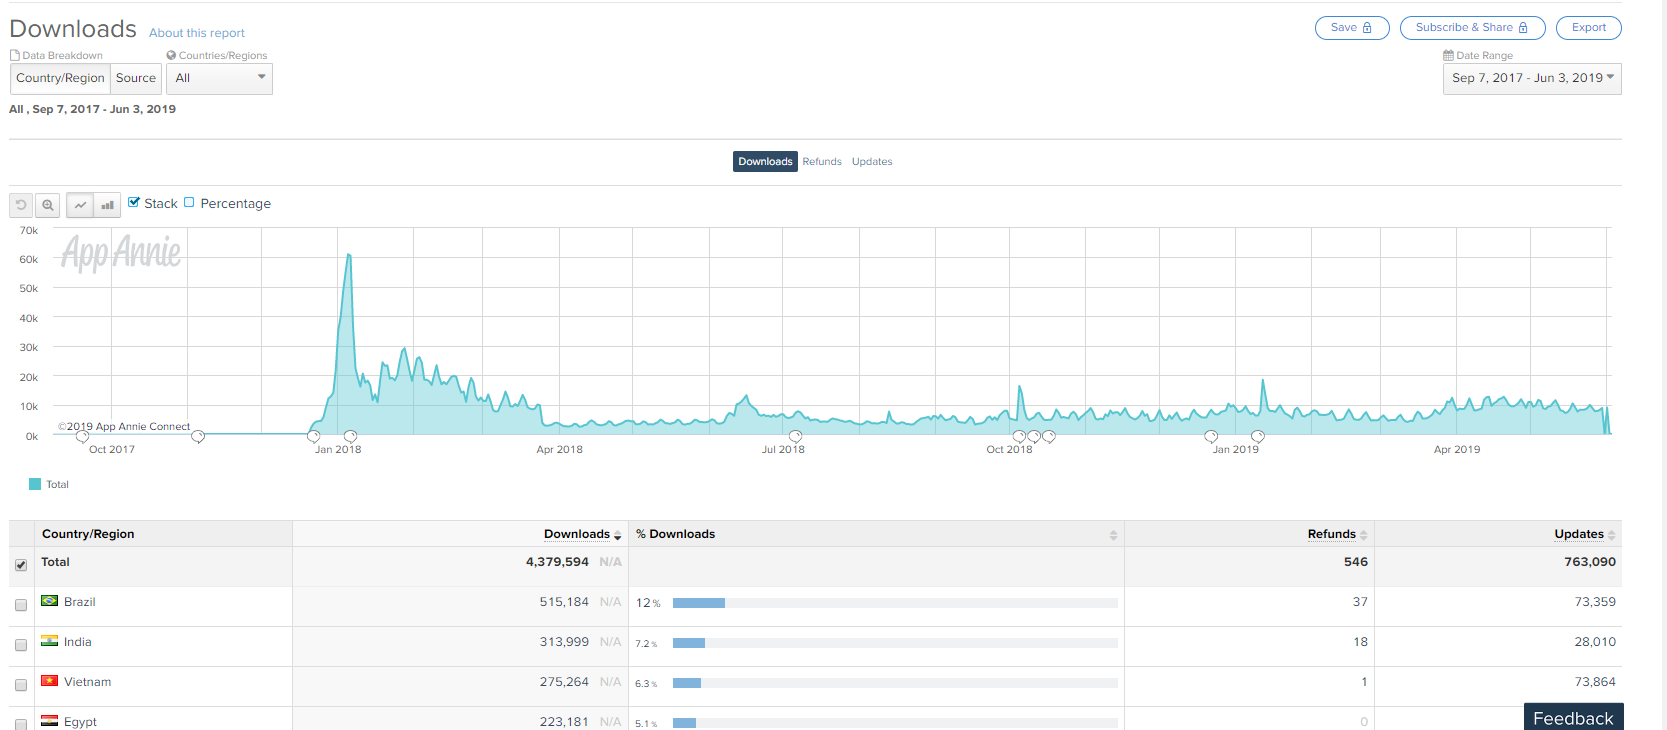Switch to the Updates tab
This screenshot has height=730, width=1667.
tap(872, 162)
